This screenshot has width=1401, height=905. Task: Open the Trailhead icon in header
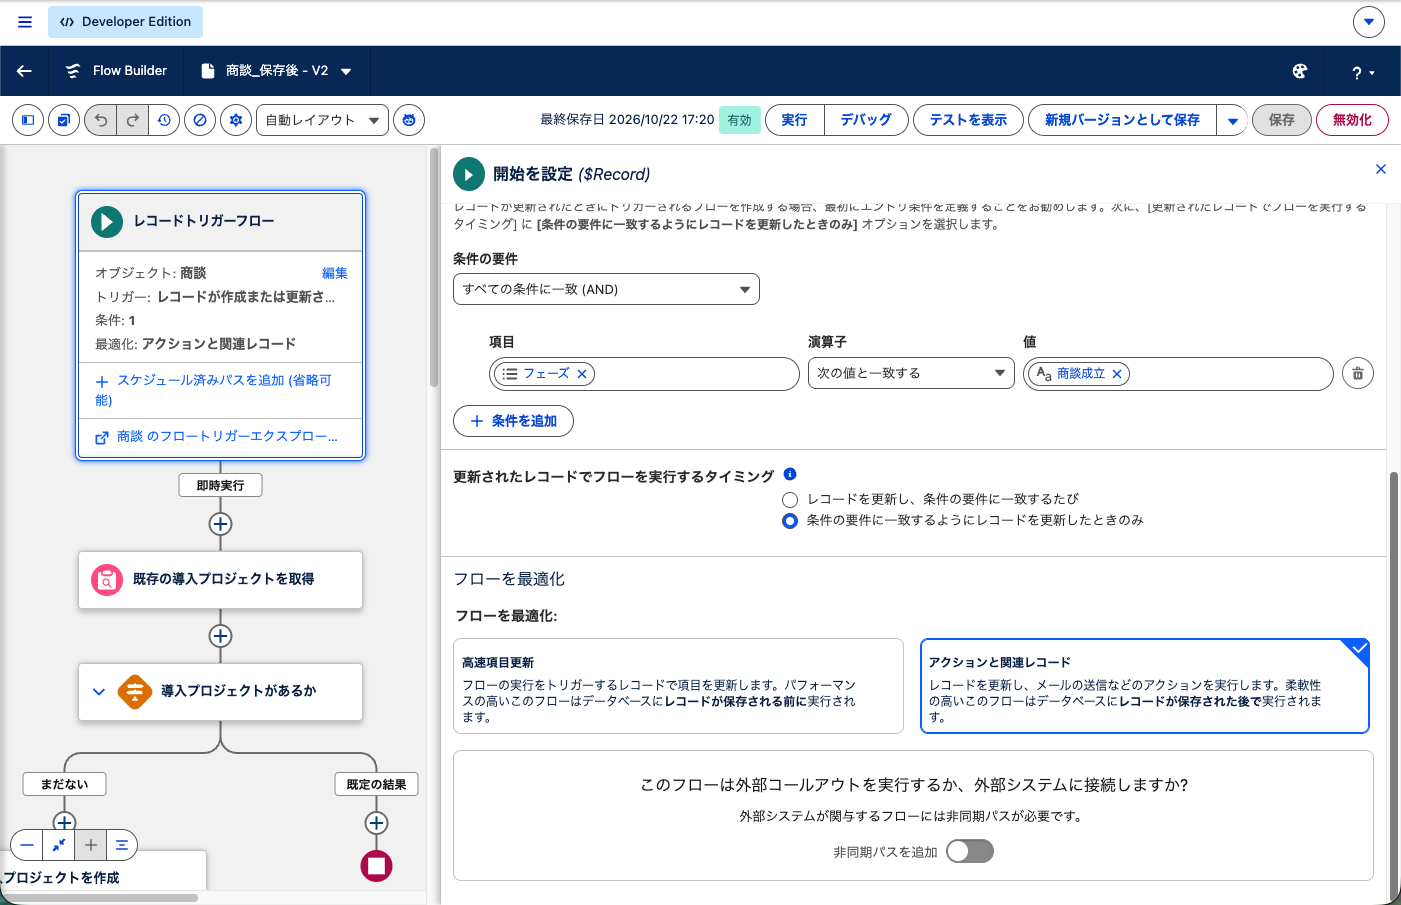[1300, 71]
